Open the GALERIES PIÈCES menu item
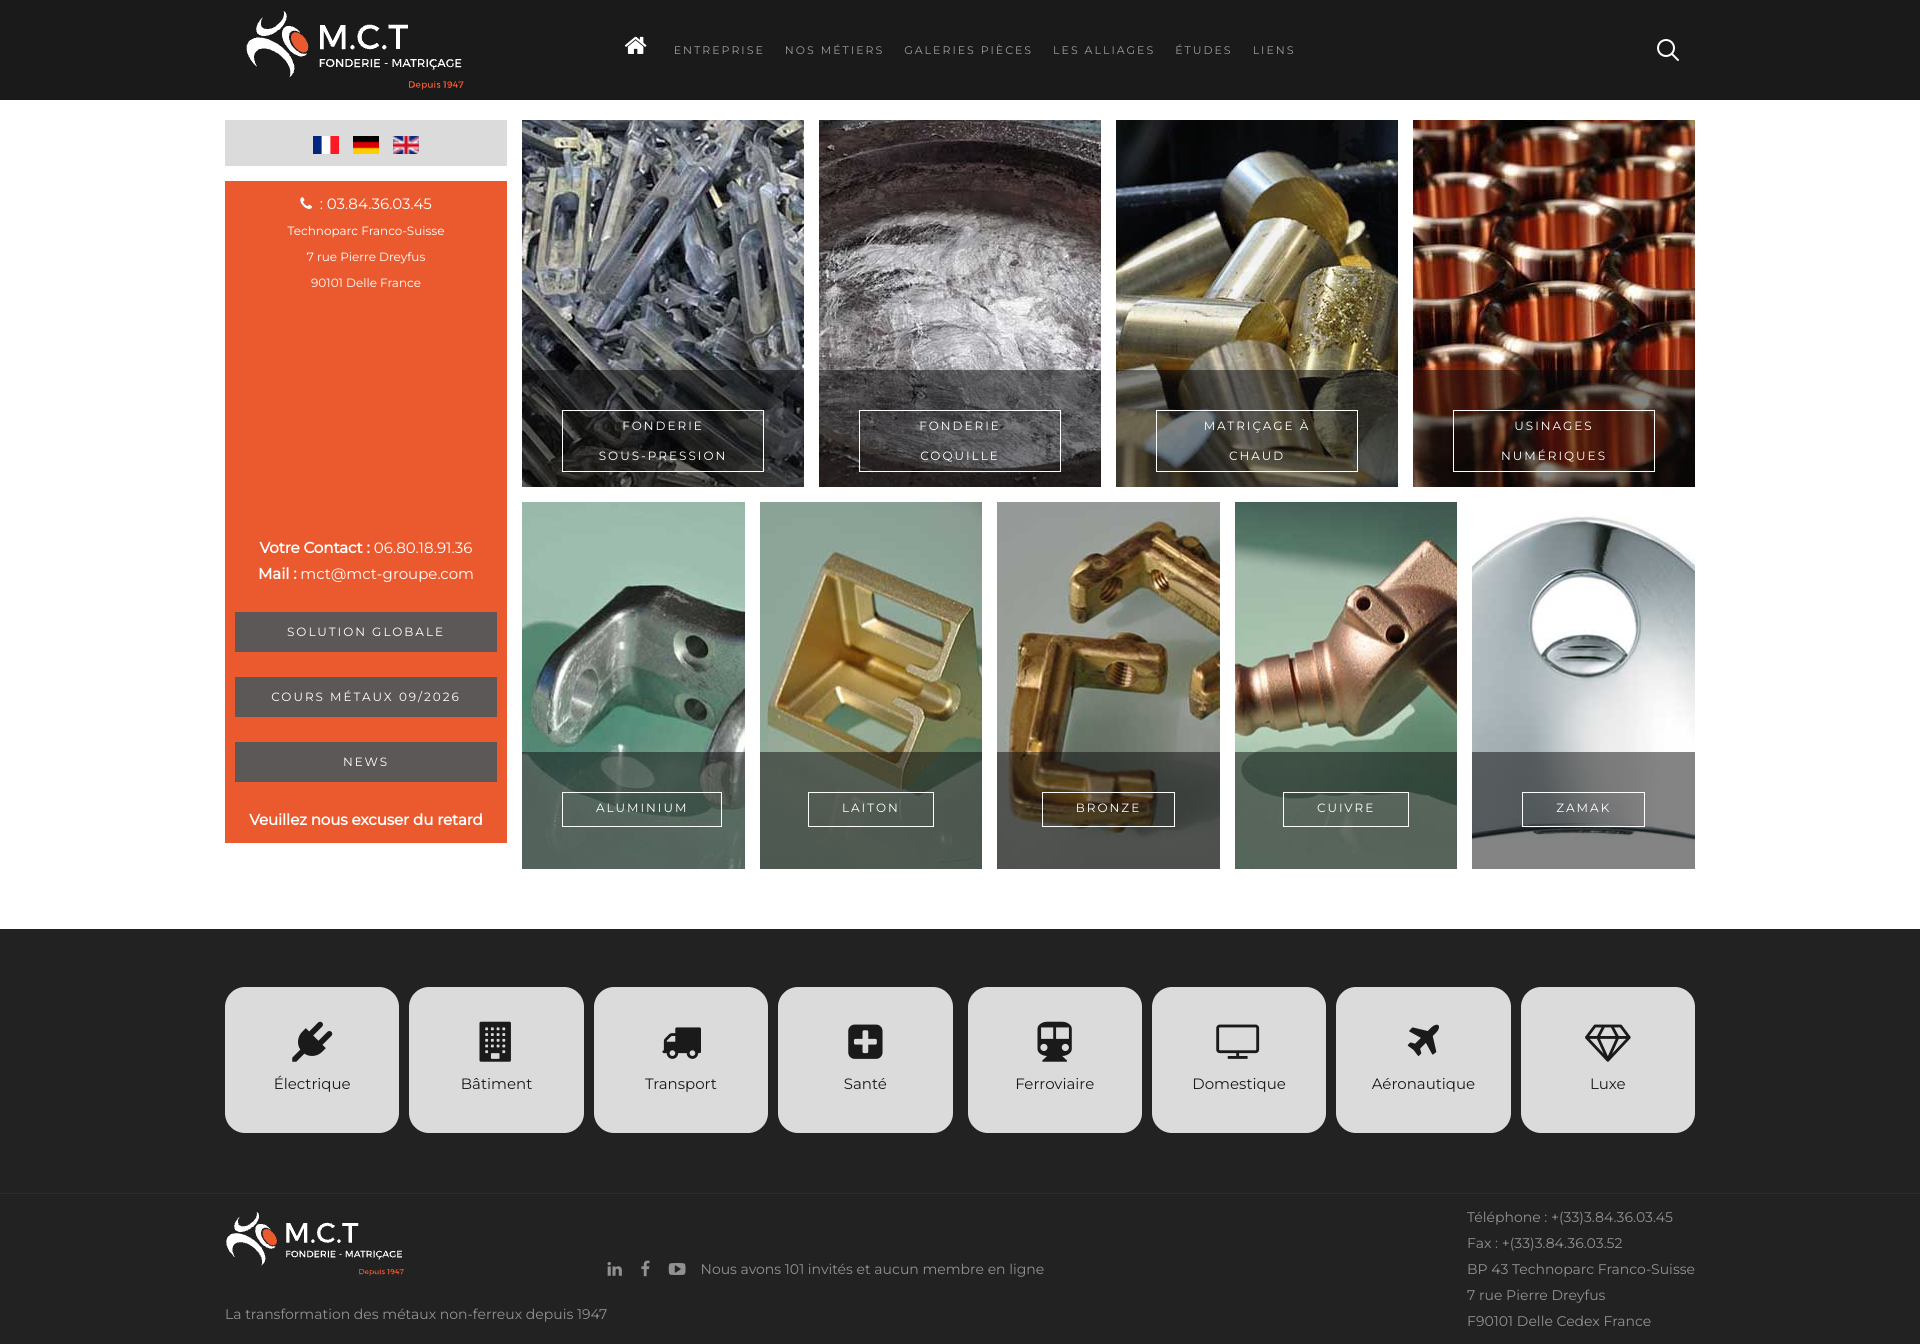This screenshot has width=1920, height=1344. (968, 50)
